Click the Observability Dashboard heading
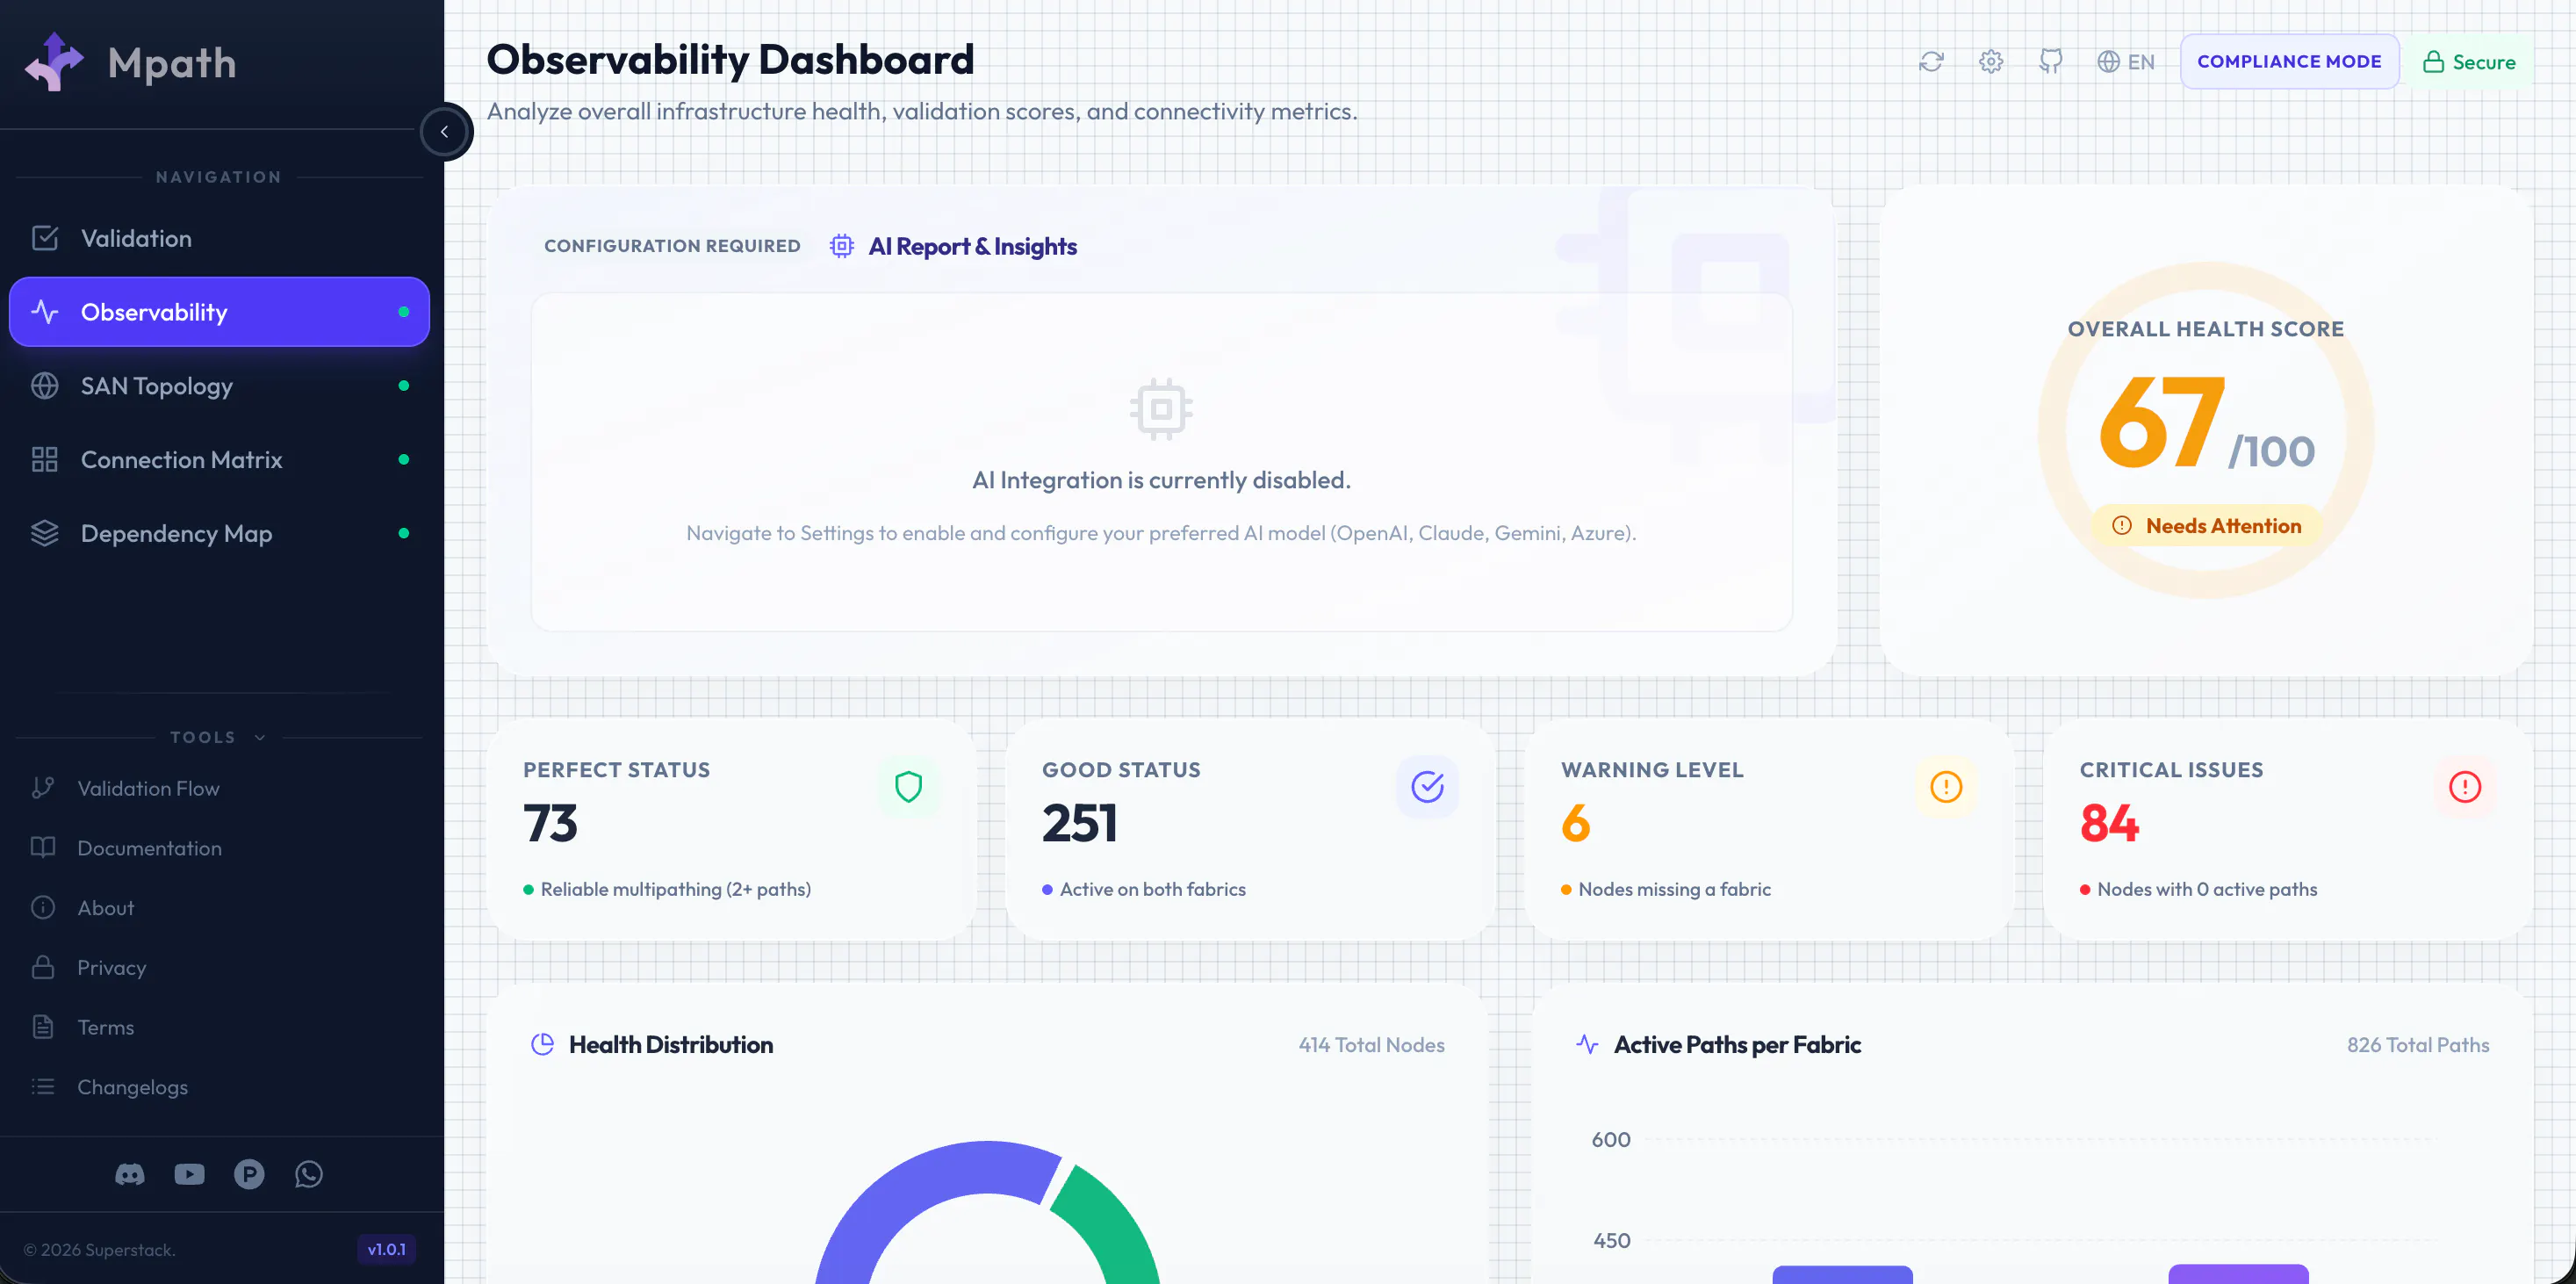The image size is (2576, 1284). click(x=730, y=60)
